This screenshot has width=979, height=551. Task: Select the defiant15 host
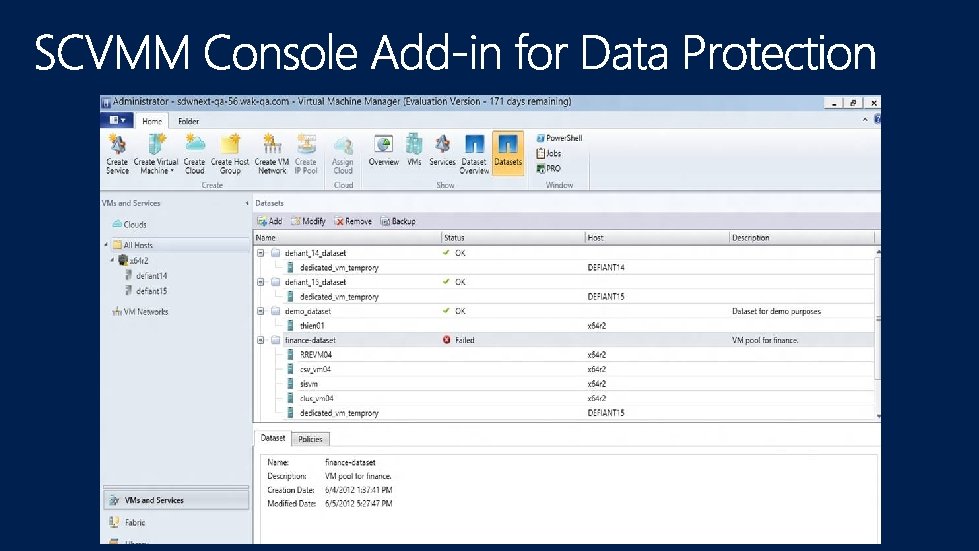146,291
